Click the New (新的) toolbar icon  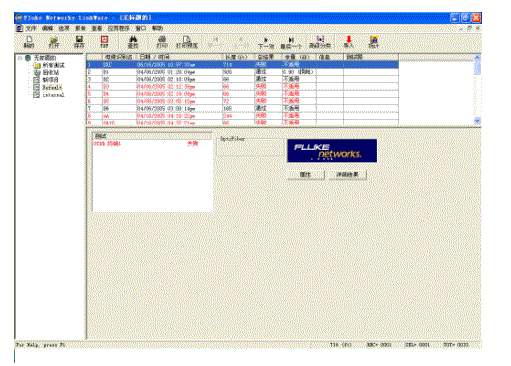tap(29, 42)
